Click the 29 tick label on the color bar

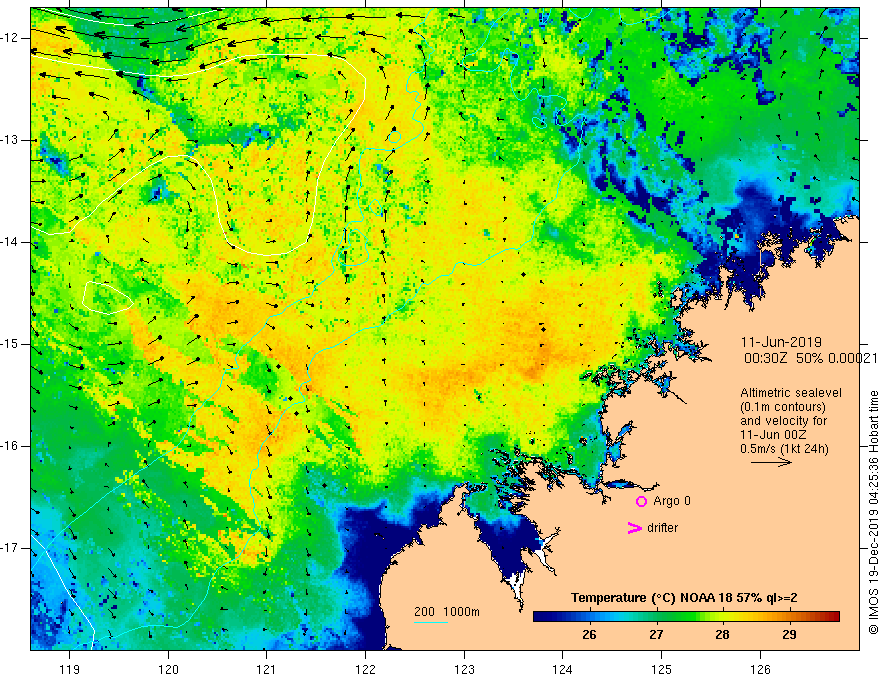click(789, 635)
